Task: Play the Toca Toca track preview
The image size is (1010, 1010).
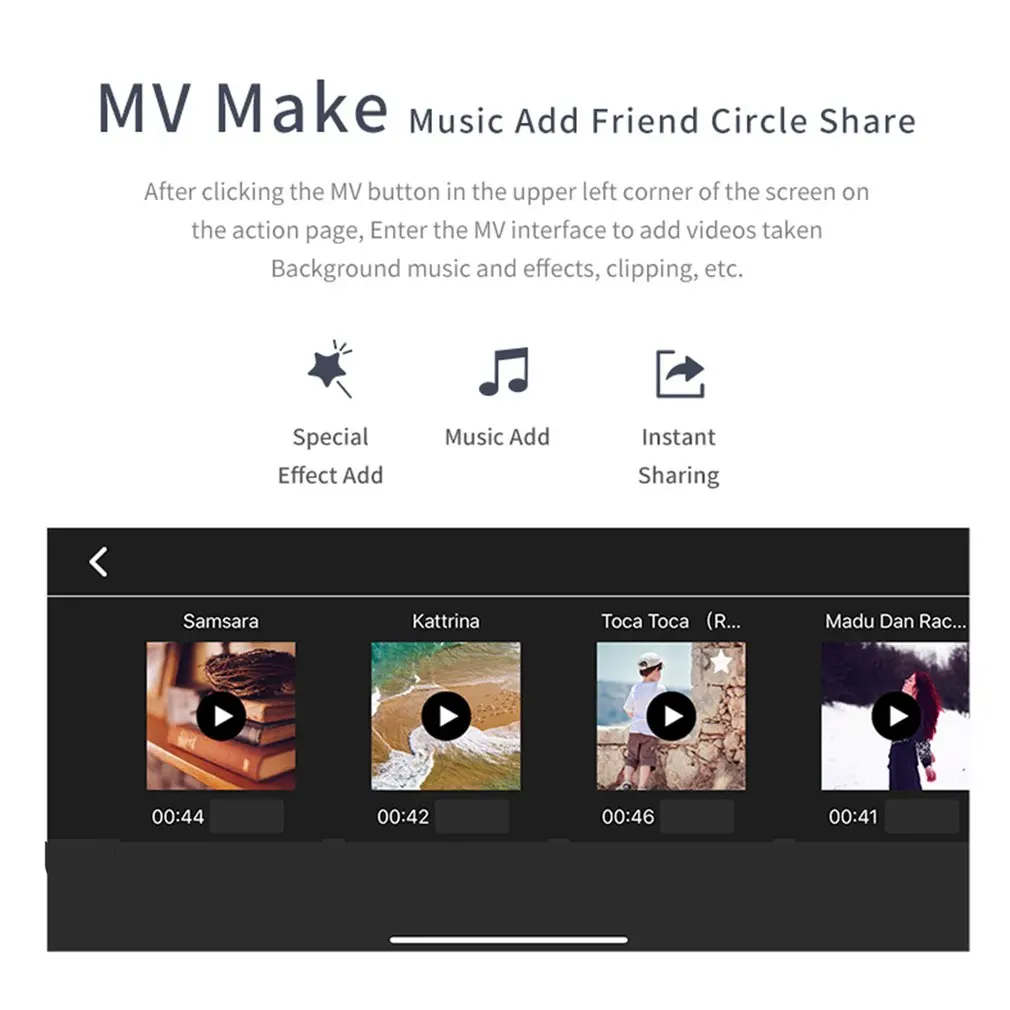Action: pyautogui.click(x=671, y=716)
